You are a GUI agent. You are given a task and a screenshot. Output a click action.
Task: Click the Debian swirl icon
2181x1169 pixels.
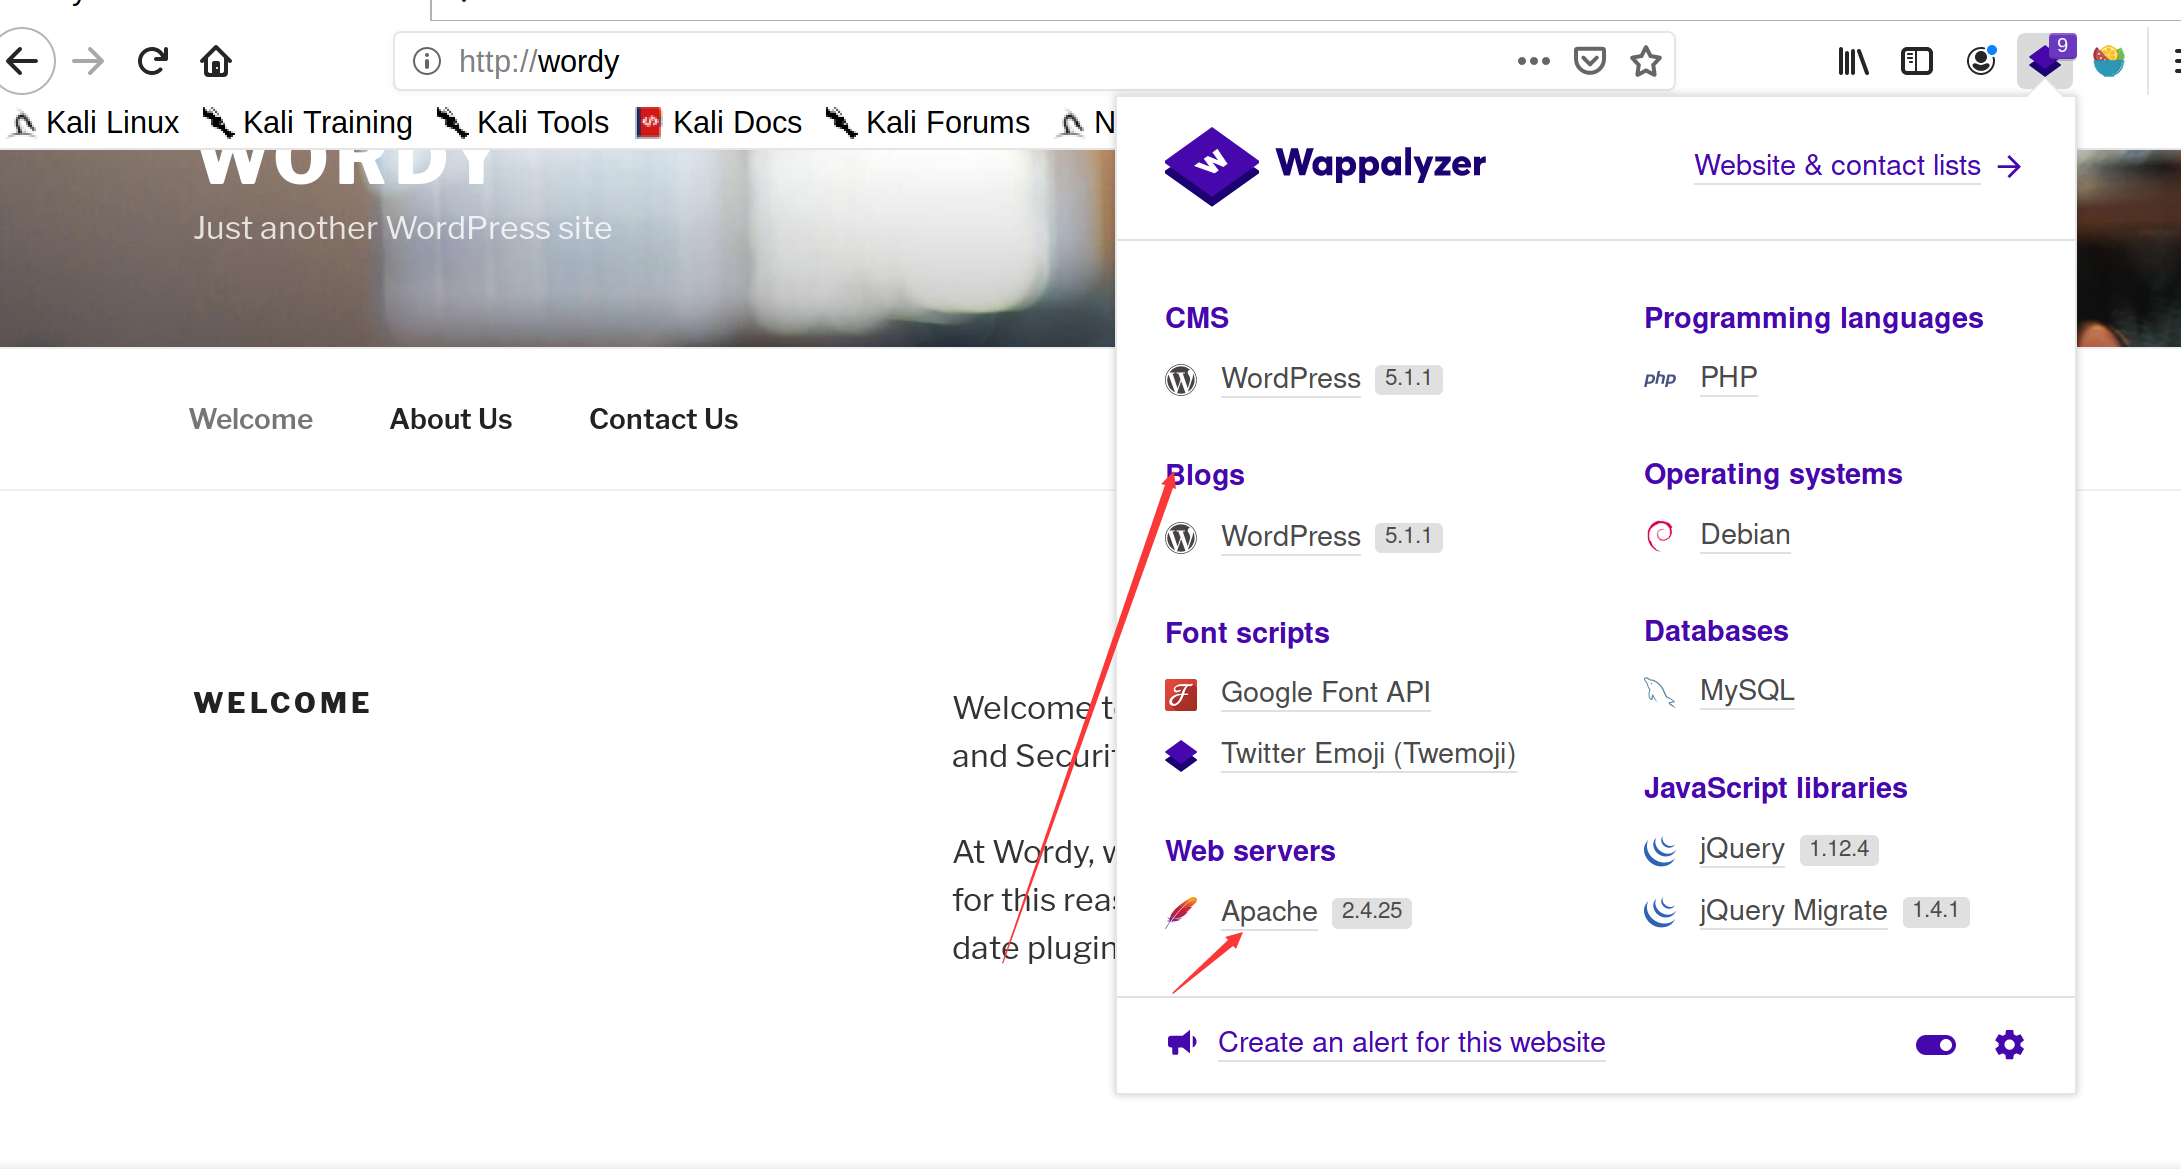pos(1660,536)
